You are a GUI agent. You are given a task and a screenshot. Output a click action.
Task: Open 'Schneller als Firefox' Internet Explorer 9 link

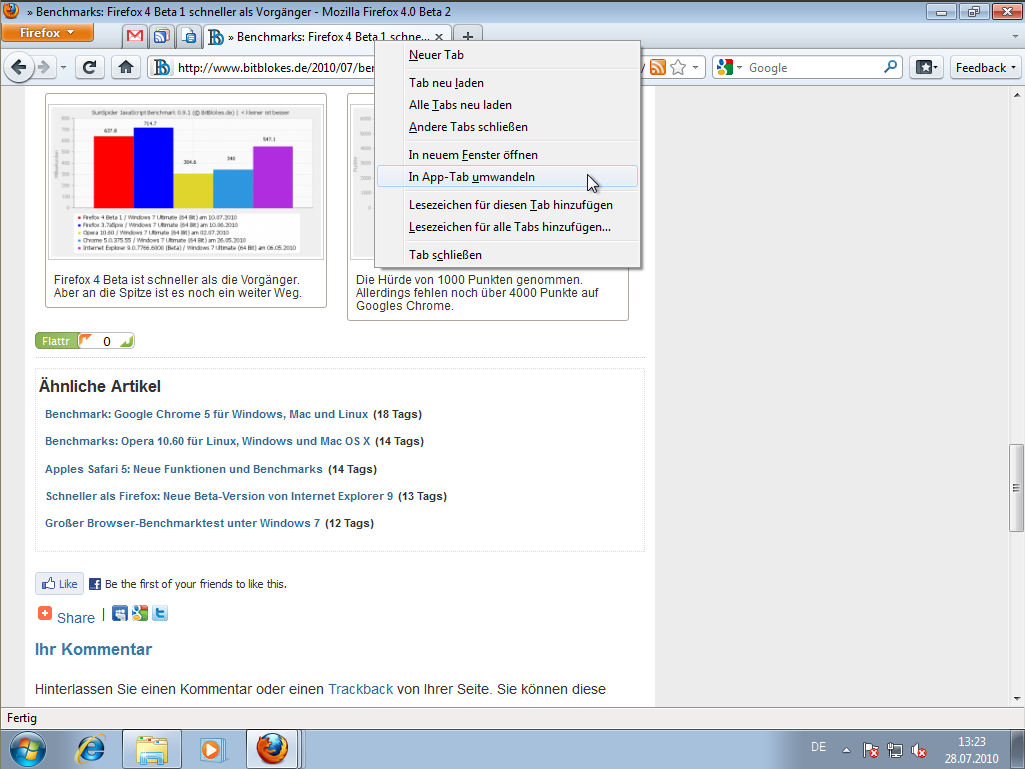point(220,496)
